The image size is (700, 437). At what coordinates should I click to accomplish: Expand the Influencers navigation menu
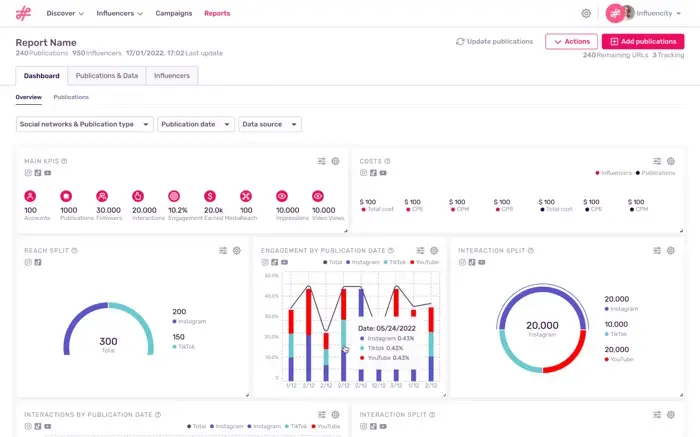tap(120, 13)
